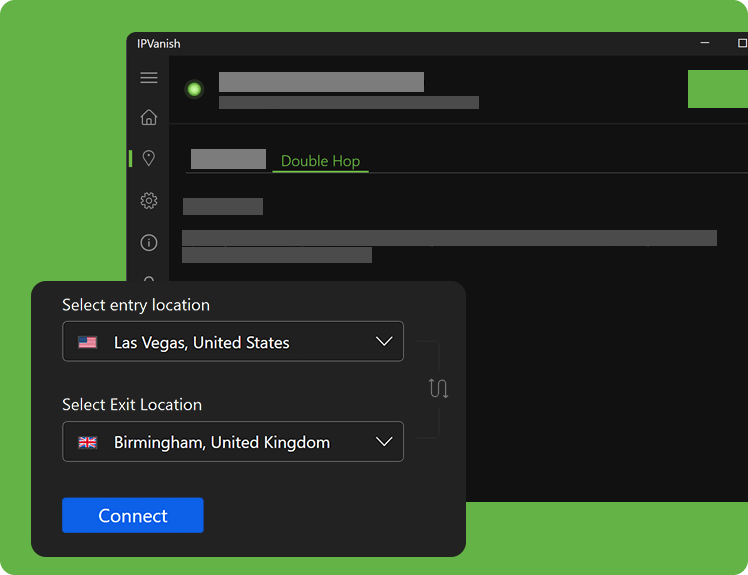Maximize the IPVanish window
The width and height of the screenshot is (748, 575).
click(x=741, y=44)
